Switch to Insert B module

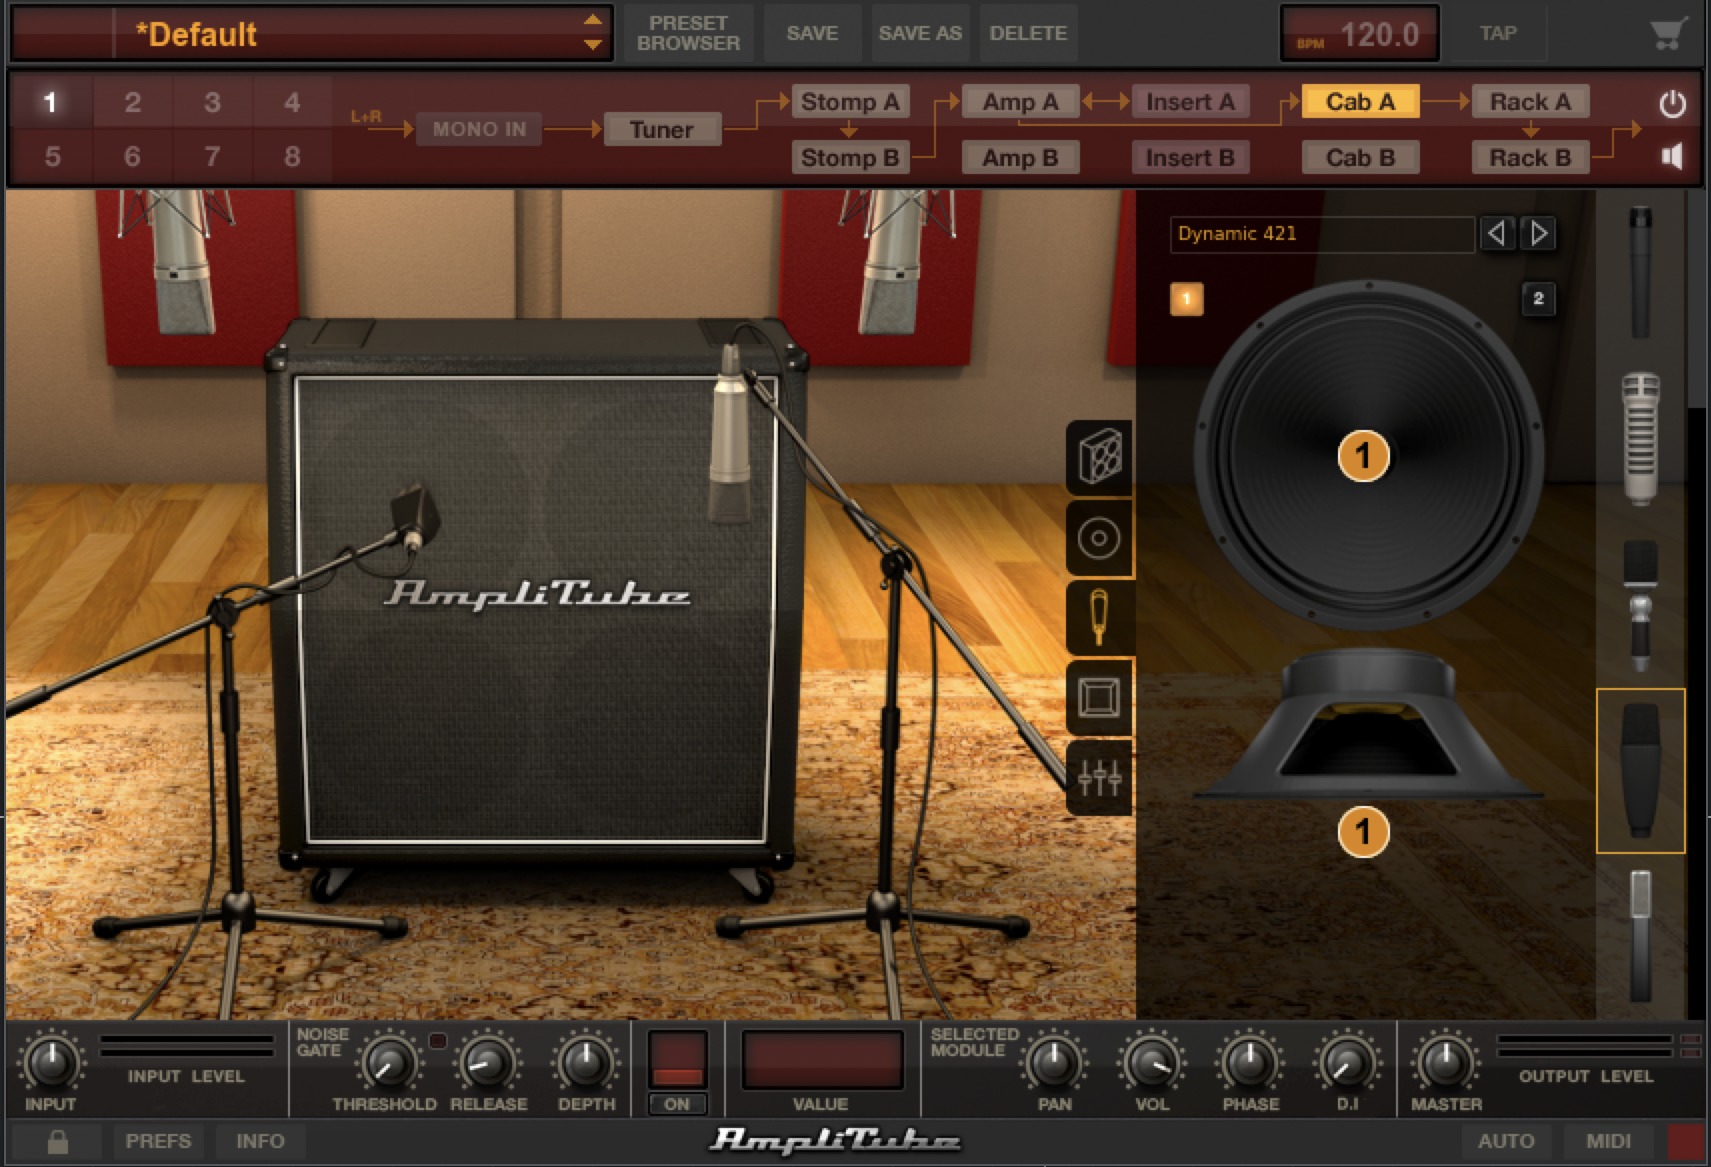coord(1190,157)
